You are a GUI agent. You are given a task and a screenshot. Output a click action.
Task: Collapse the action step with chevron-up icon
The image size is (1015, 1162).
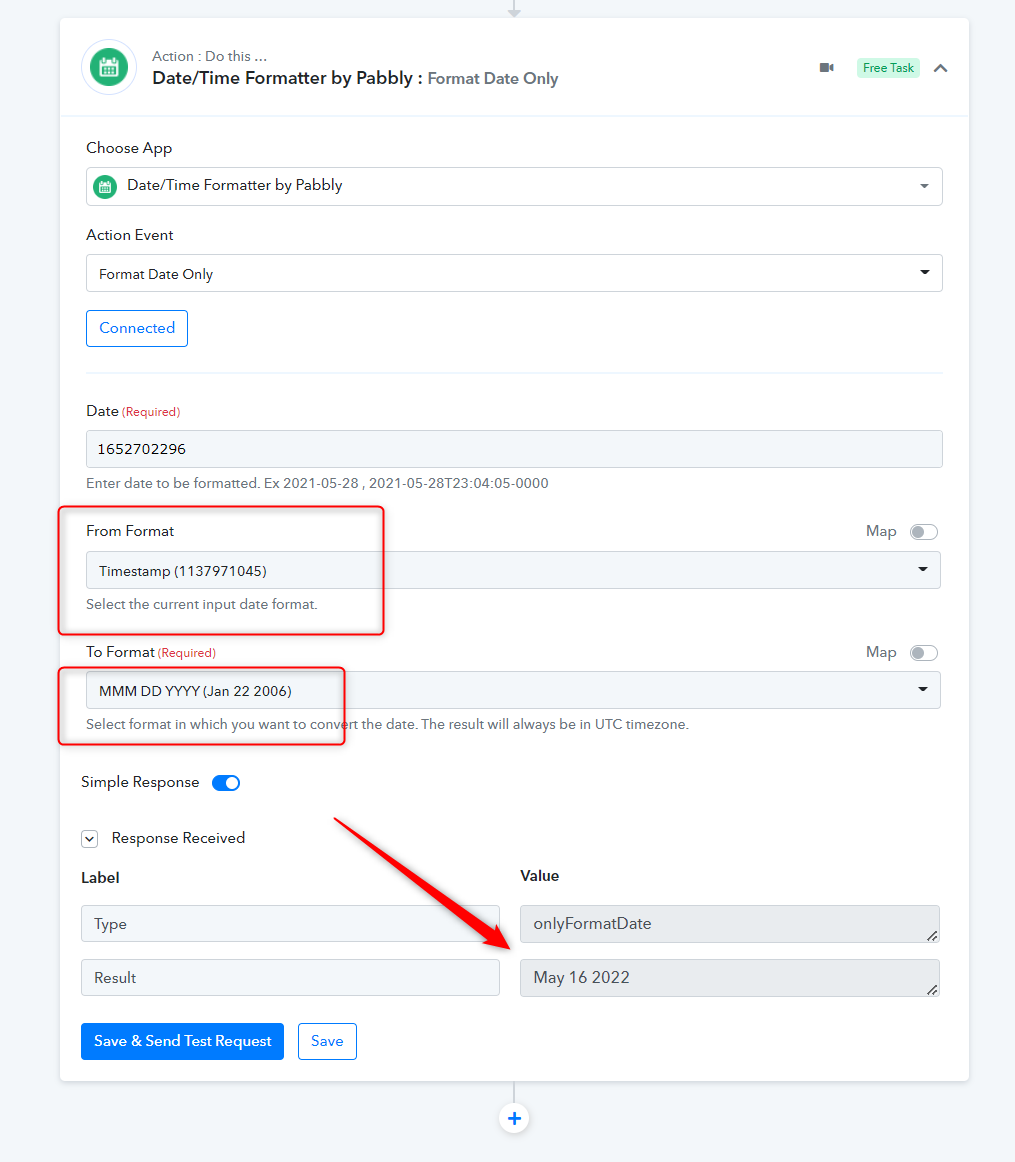click(x=940, y=68)
